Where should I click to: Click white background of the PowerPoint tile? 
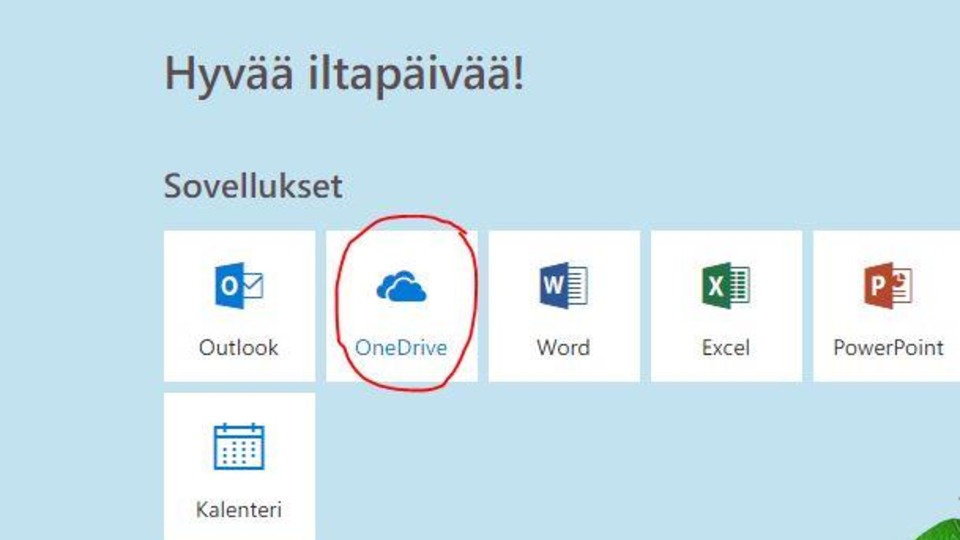(x=840, y=250)
